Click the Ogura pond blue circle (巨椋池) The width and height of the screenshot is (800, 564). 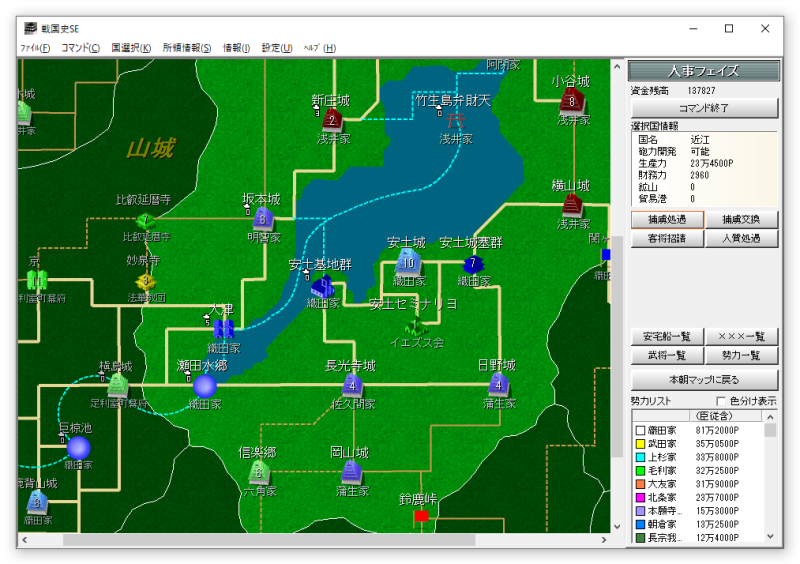click(x=79, y=448)
